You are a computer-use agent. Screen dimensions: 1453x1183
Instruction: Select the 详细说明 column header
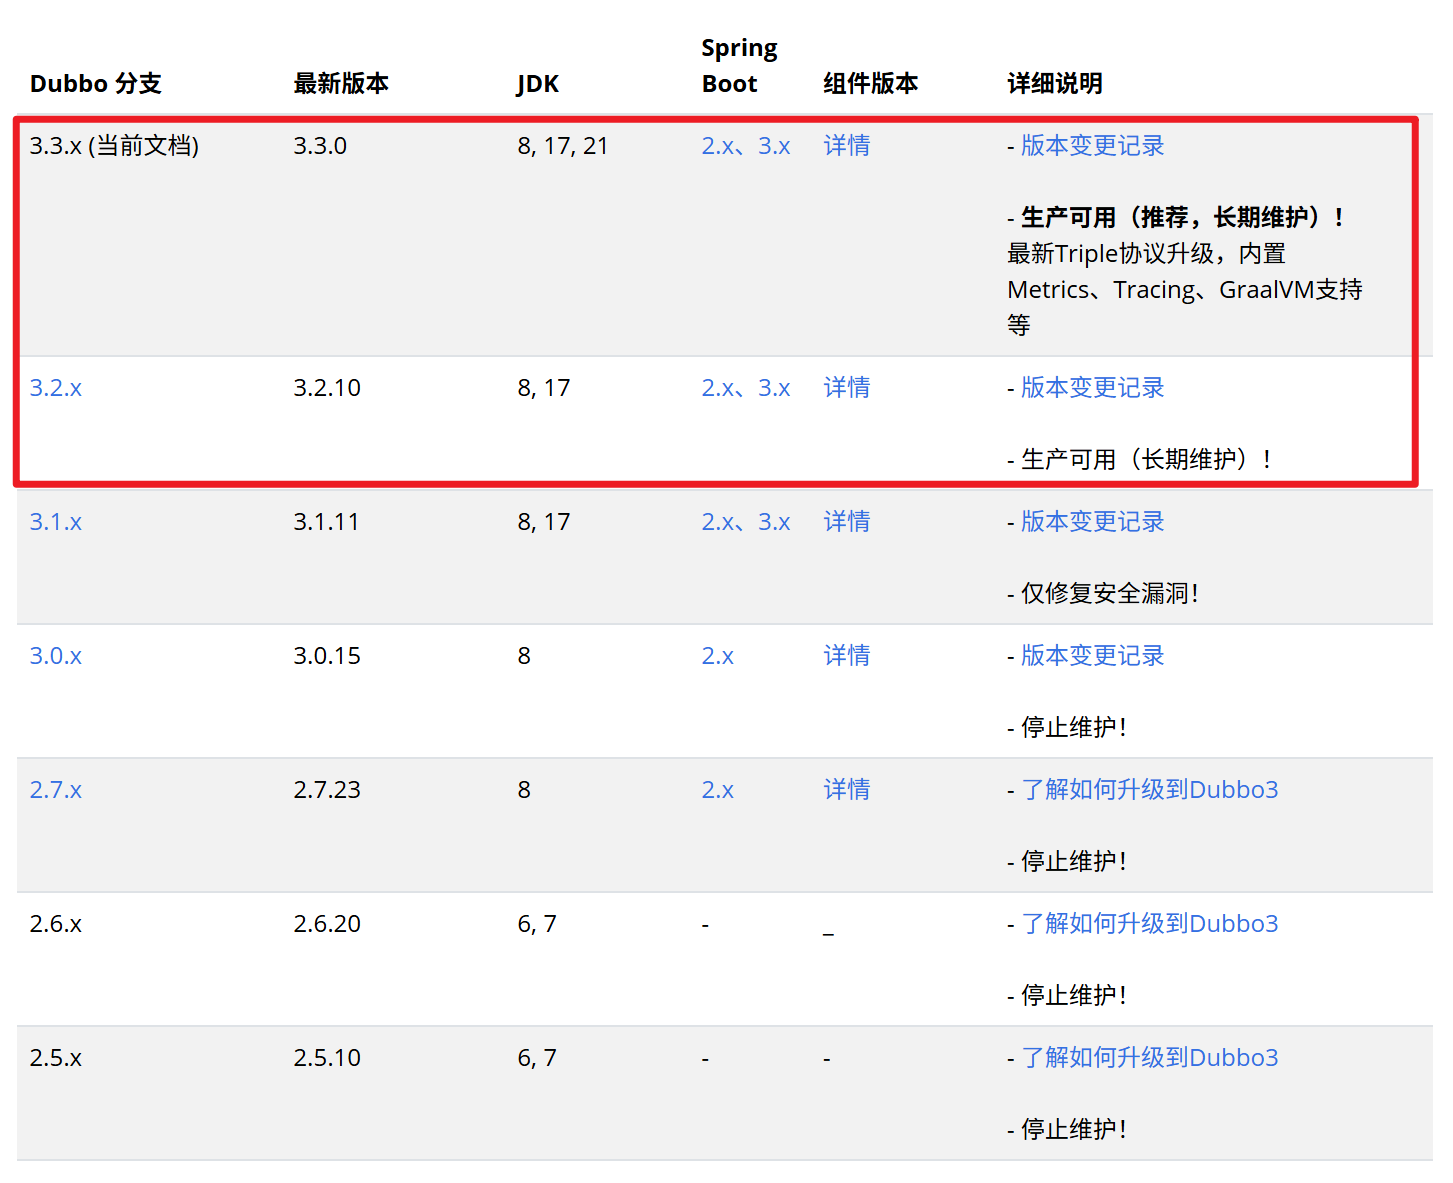coord(1055,84)
